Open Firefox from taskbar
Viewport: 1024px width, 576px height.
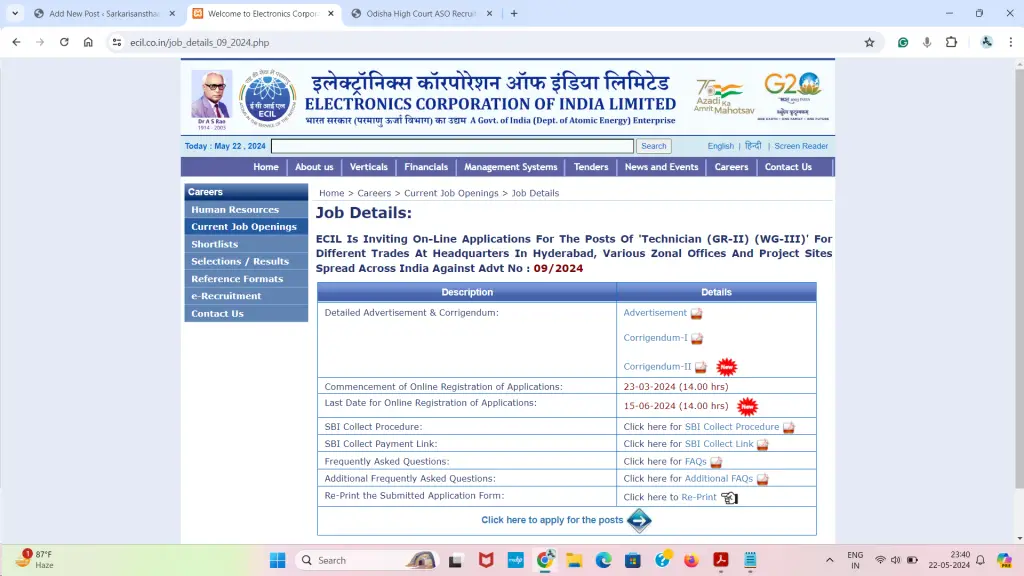click(x=691, y=560)
